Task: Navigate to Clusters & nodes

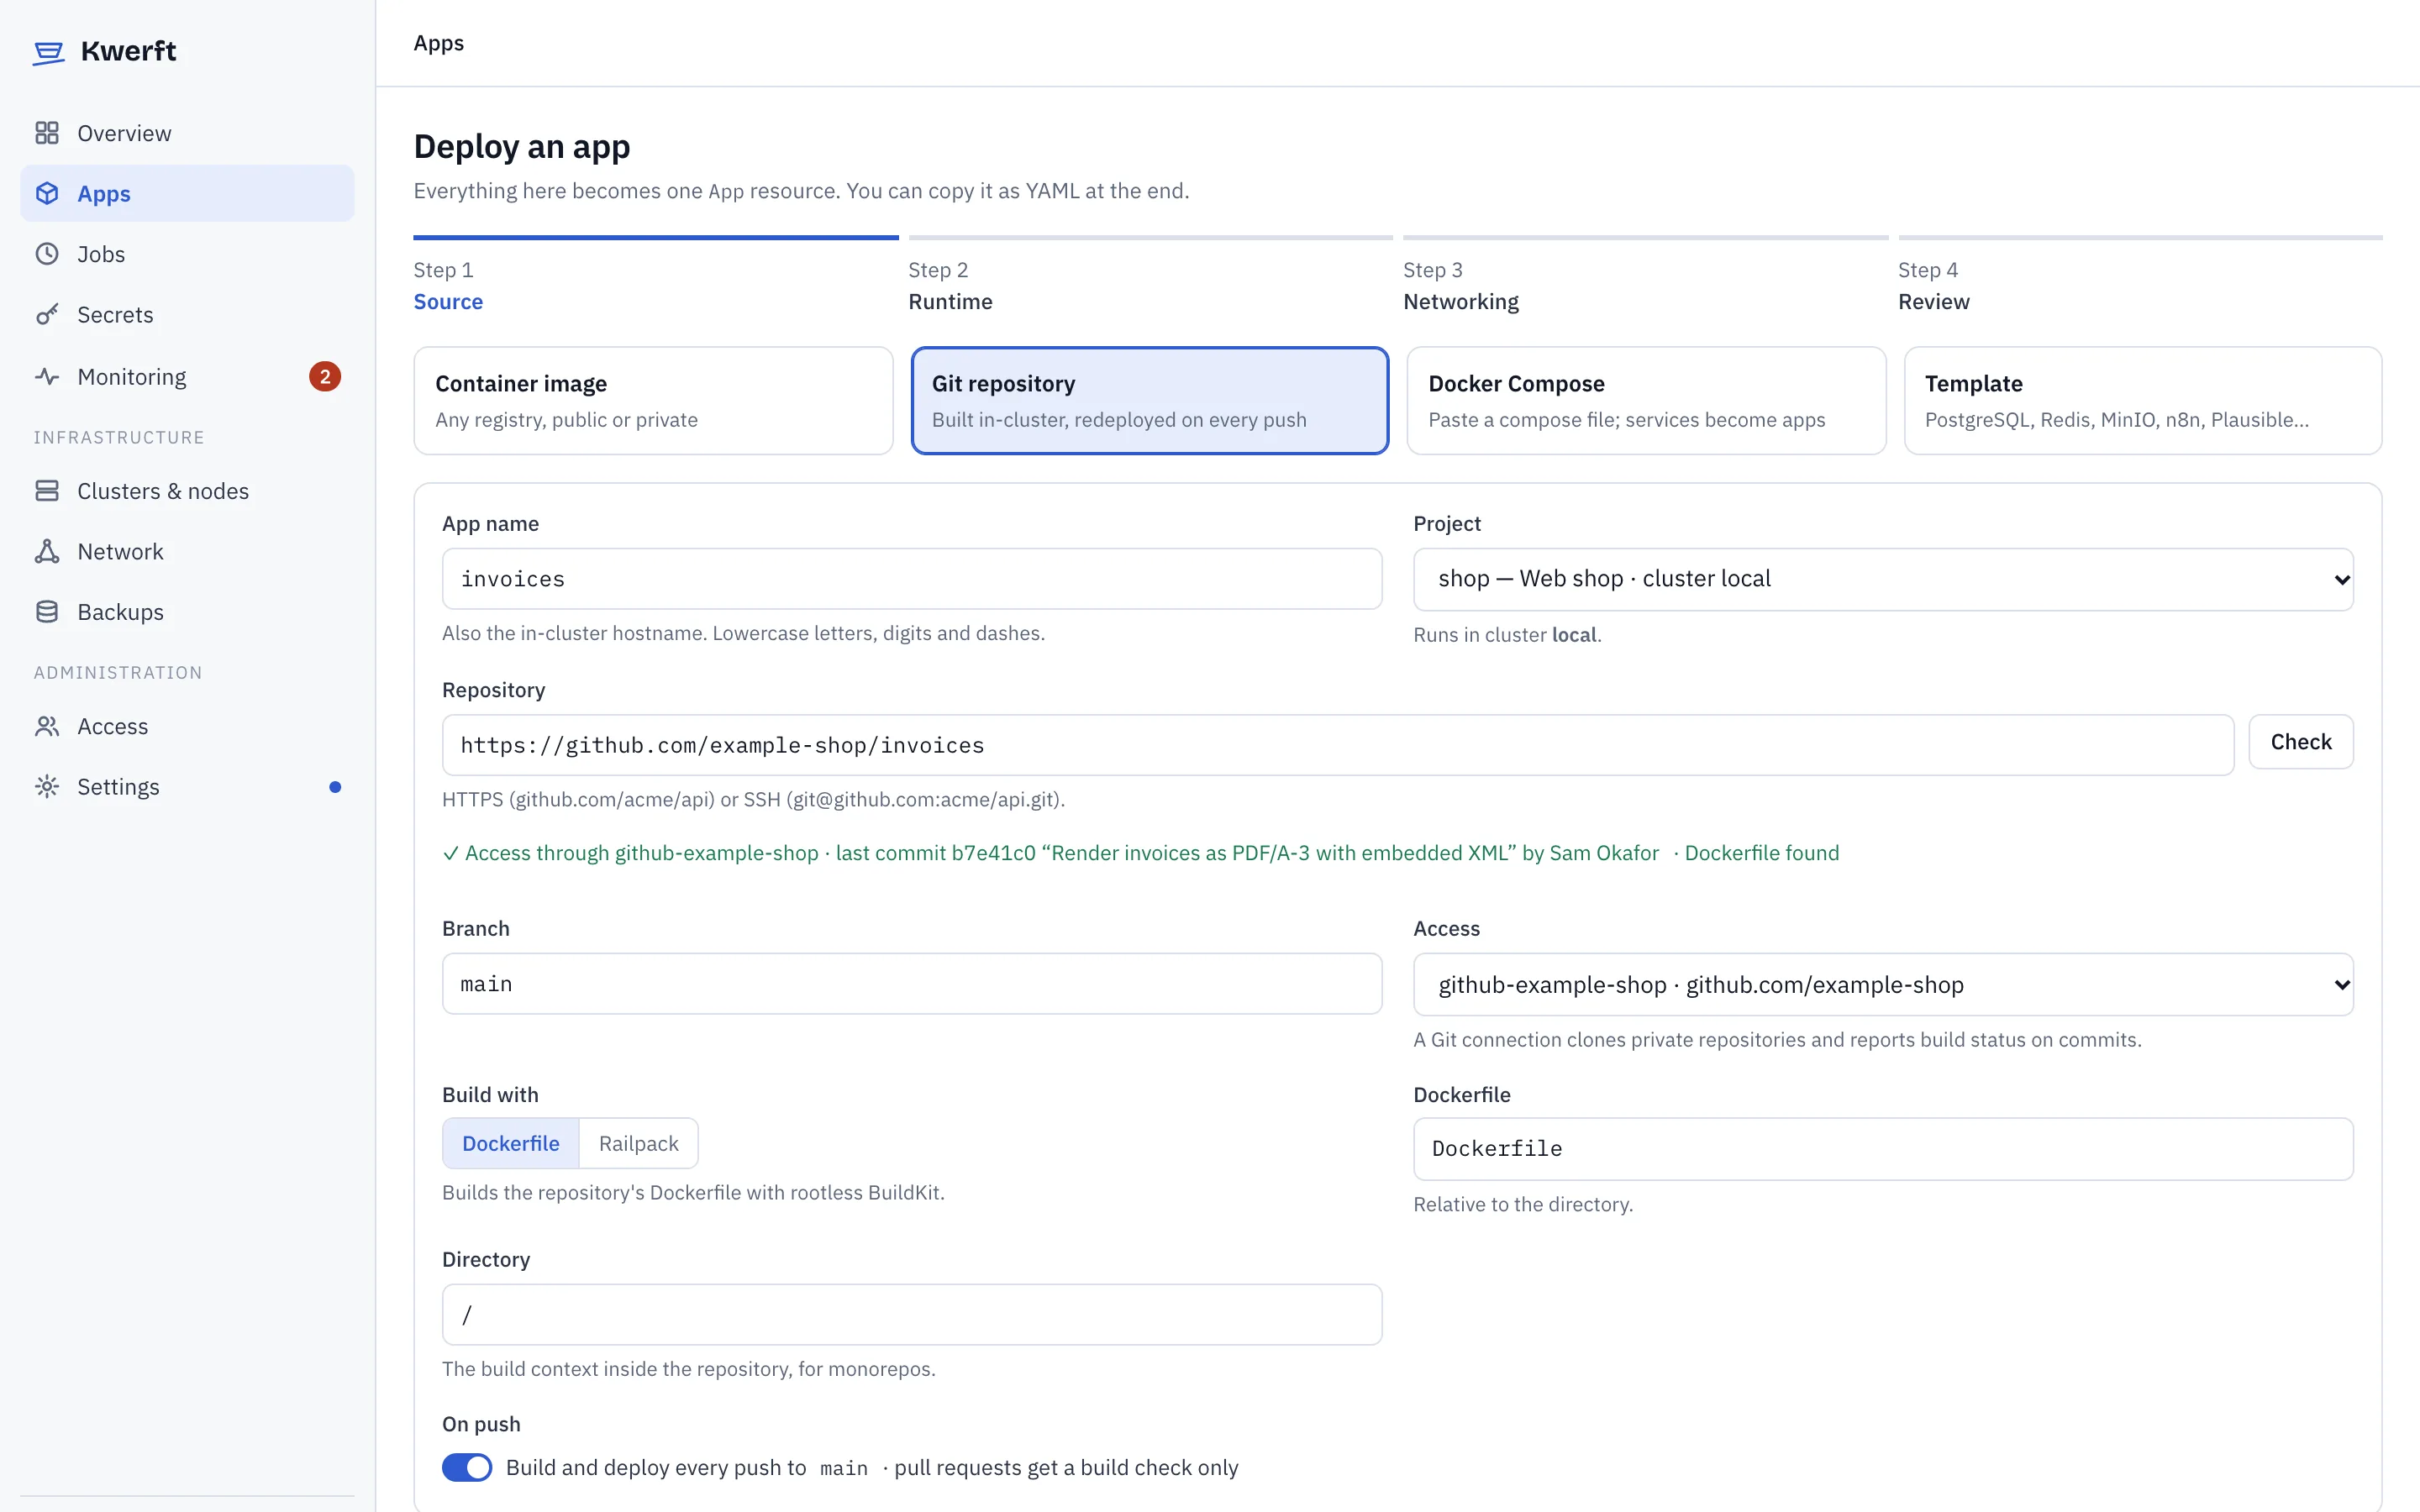Action: click(187, 491)
